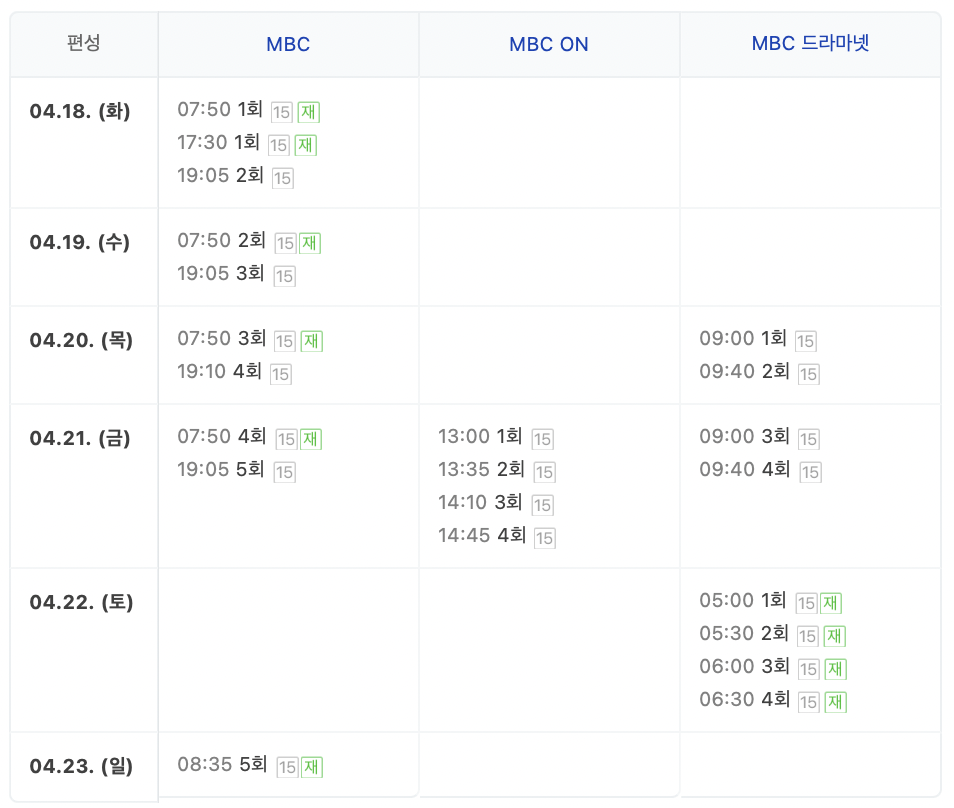The width and height of the screenshot is (954, 808).
Task: Click the 15 age rating badge beside 19:05 2회
Action: (x=282, y=178)
